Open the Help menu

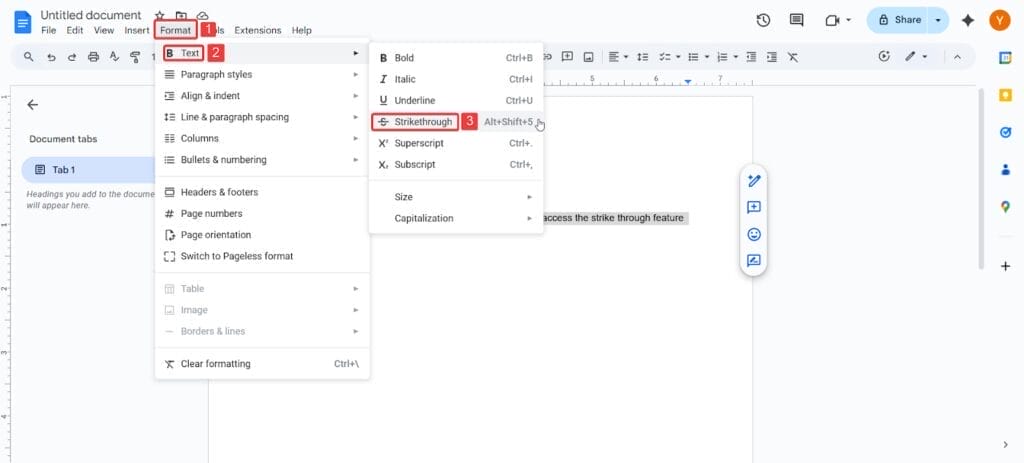[302, 30]
